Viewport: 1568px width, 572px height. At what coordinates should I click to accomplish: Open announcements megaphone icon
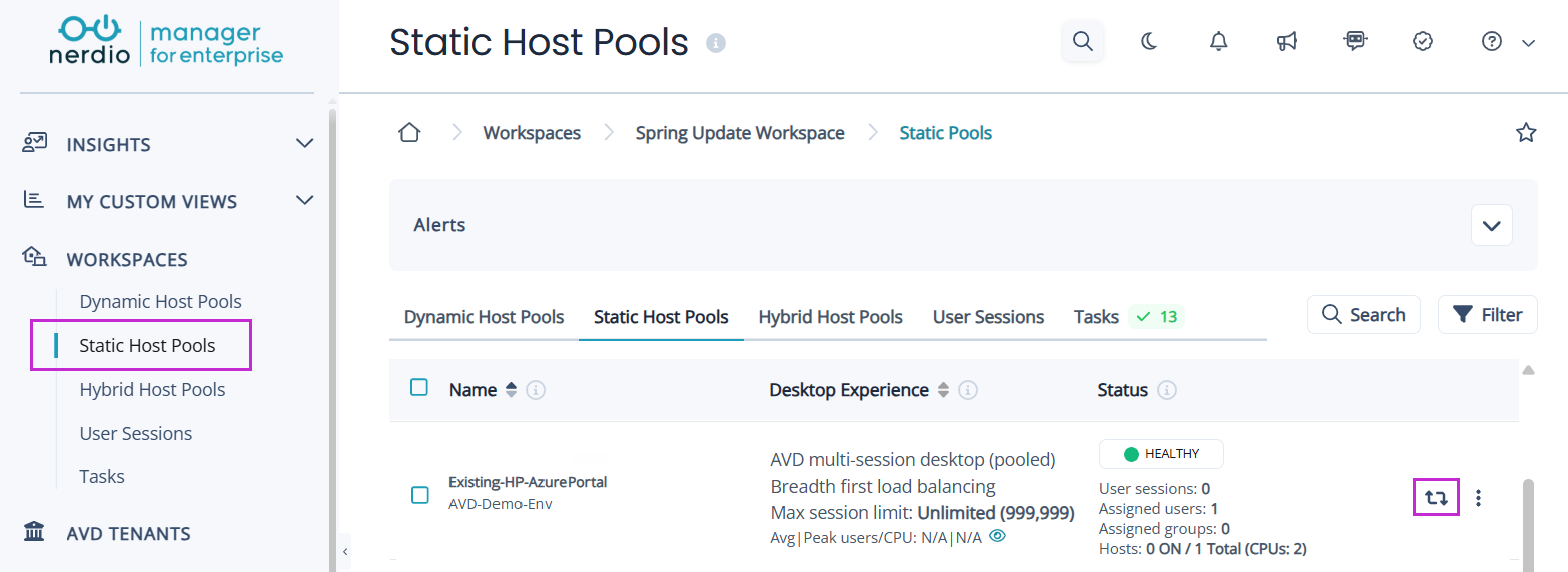click(1287, 41)
